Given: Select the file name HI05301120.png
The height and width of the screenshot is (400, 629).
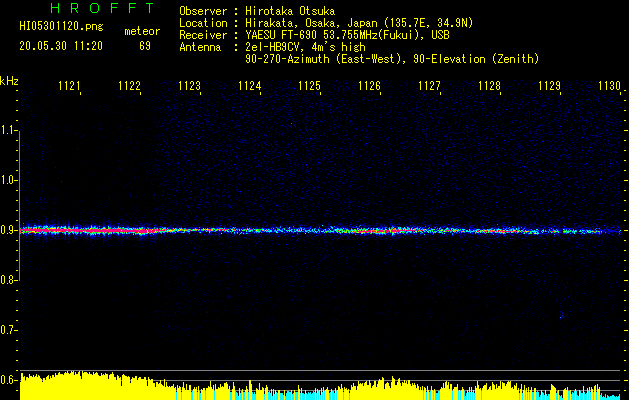Looking at the screenshot, I should (61, 27).
